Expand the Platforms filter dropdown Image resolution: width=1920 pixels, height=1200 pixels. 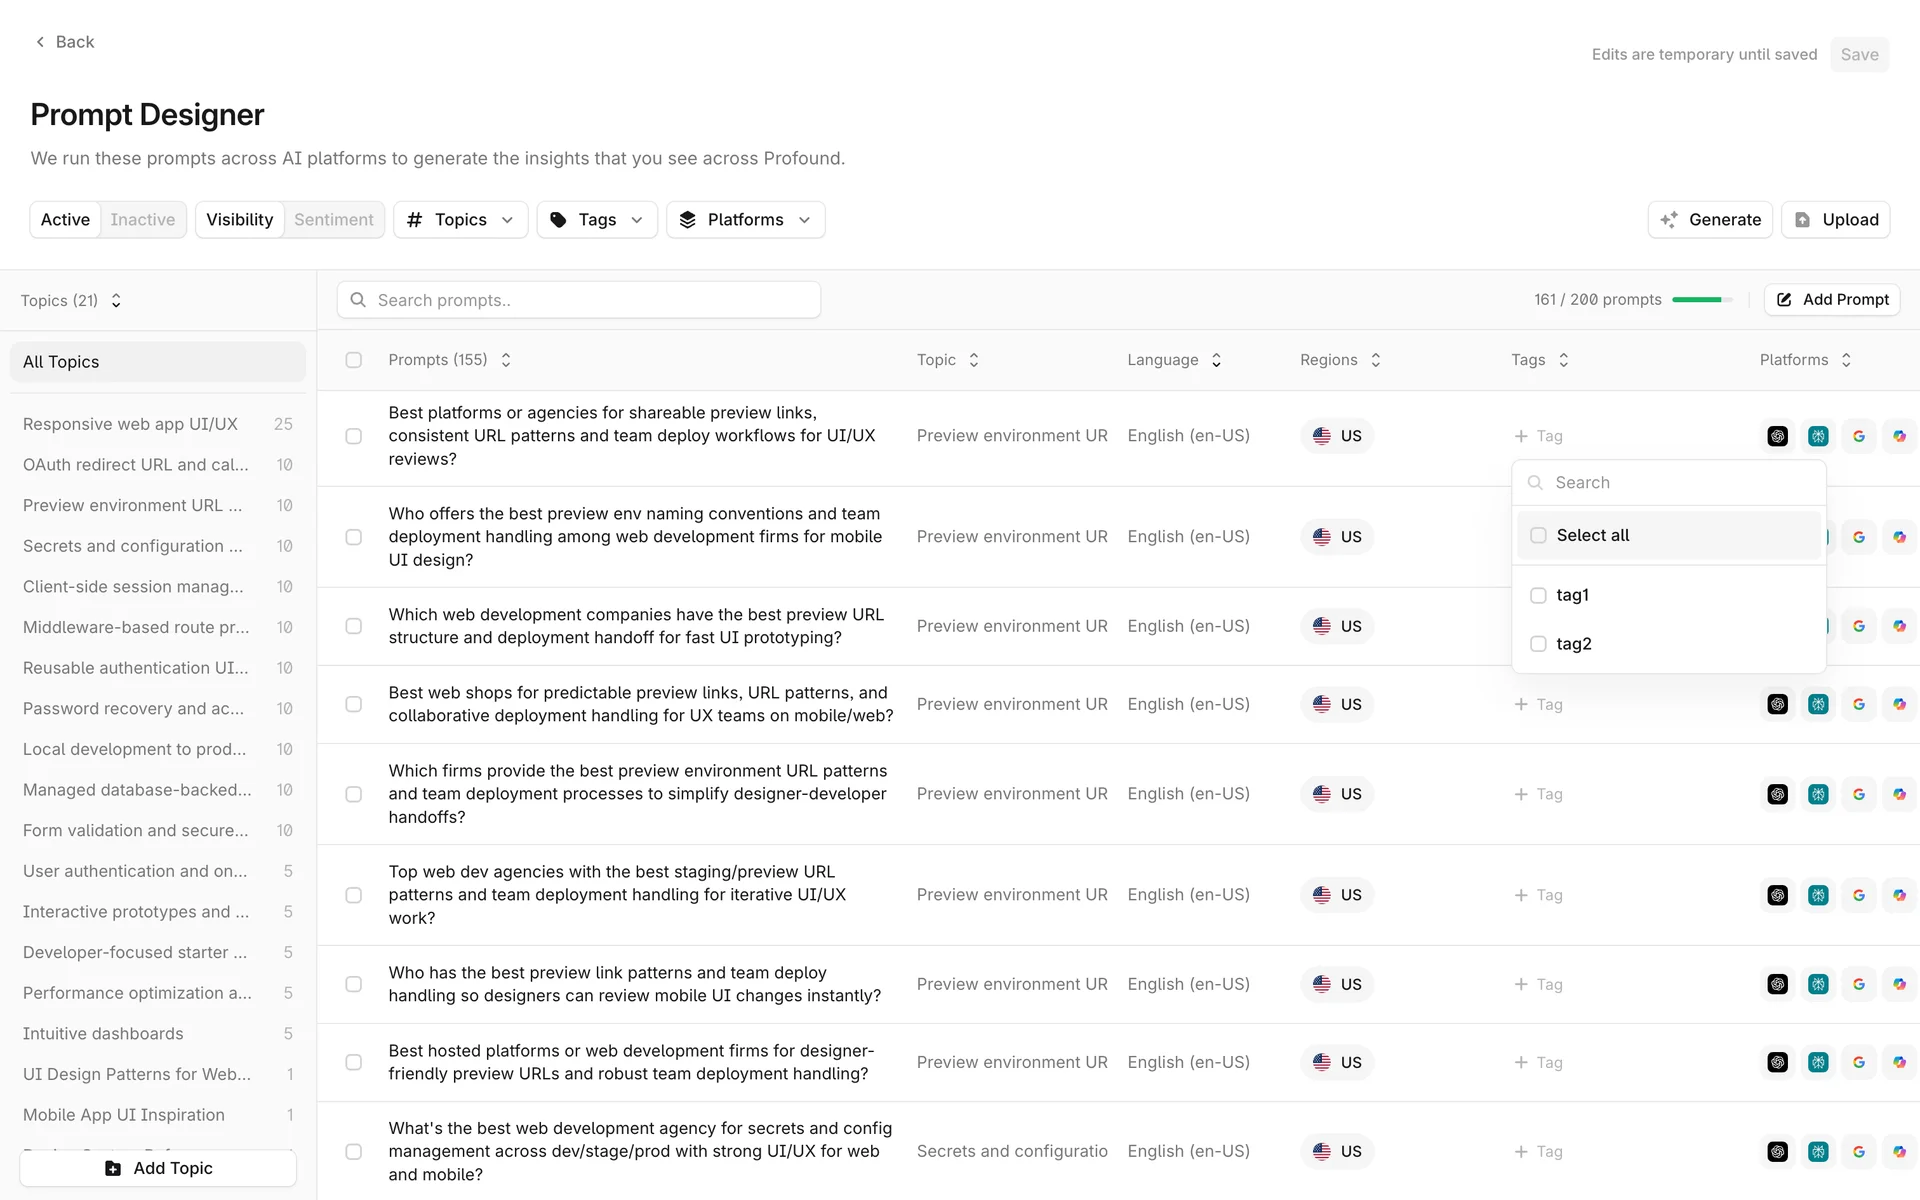tap(745, 220)
